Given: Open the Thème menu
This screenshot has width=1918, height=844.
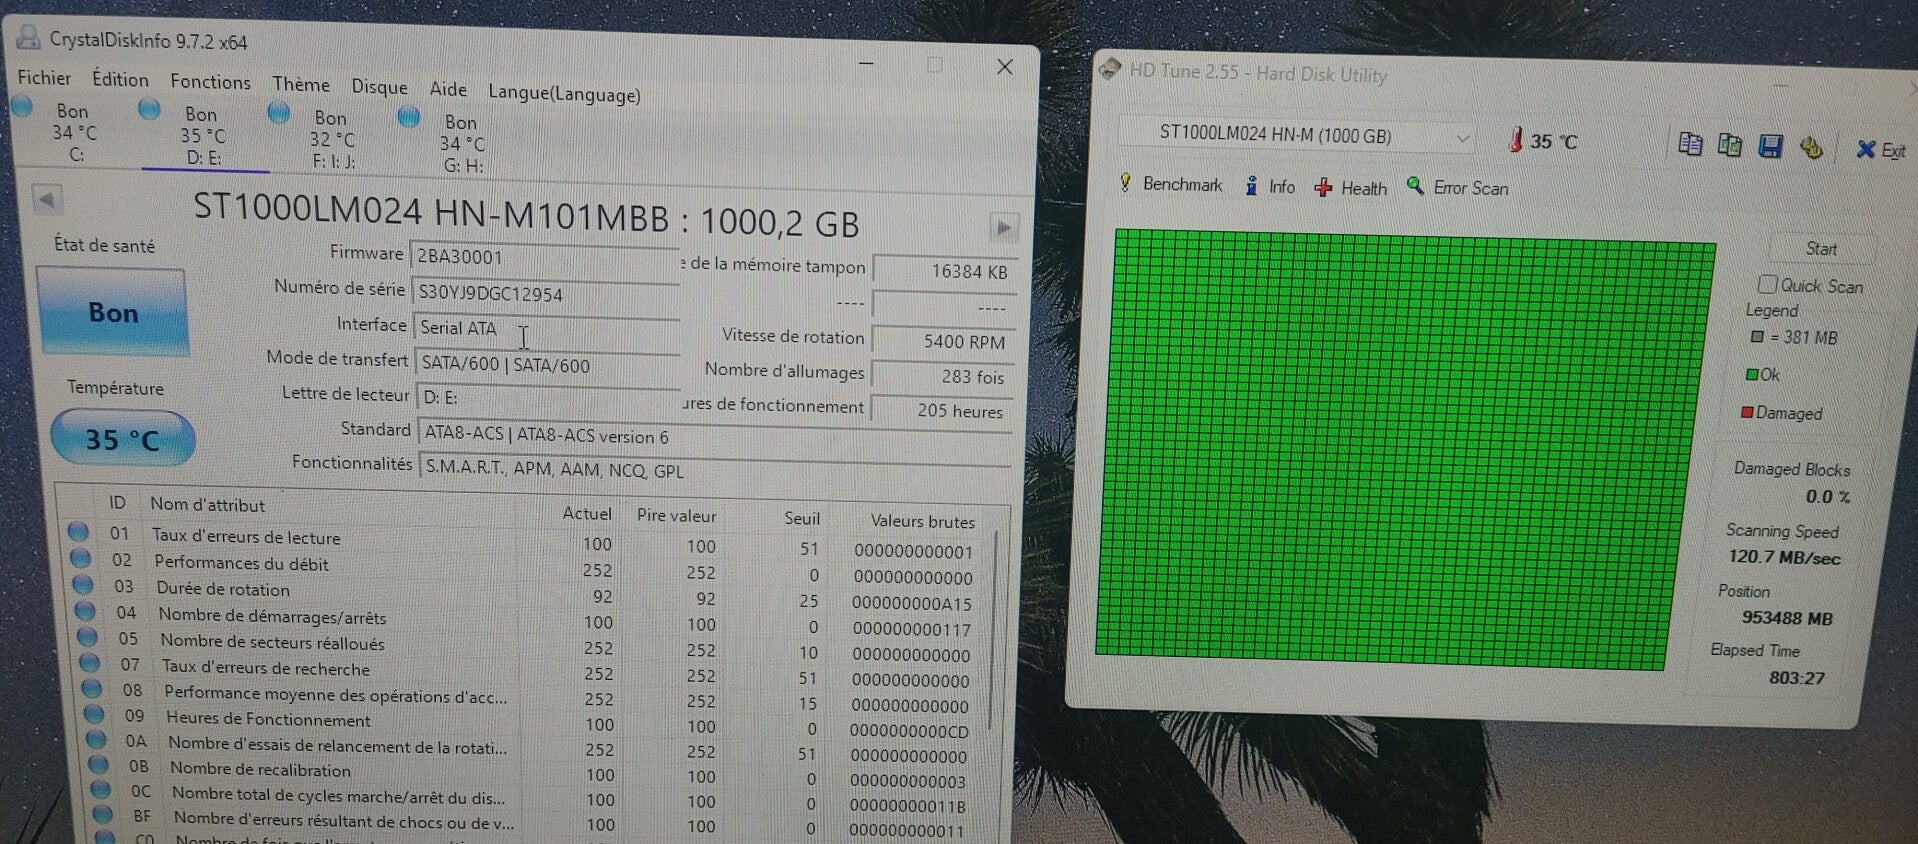Looking at the screenshot, I should pos(300,85).
